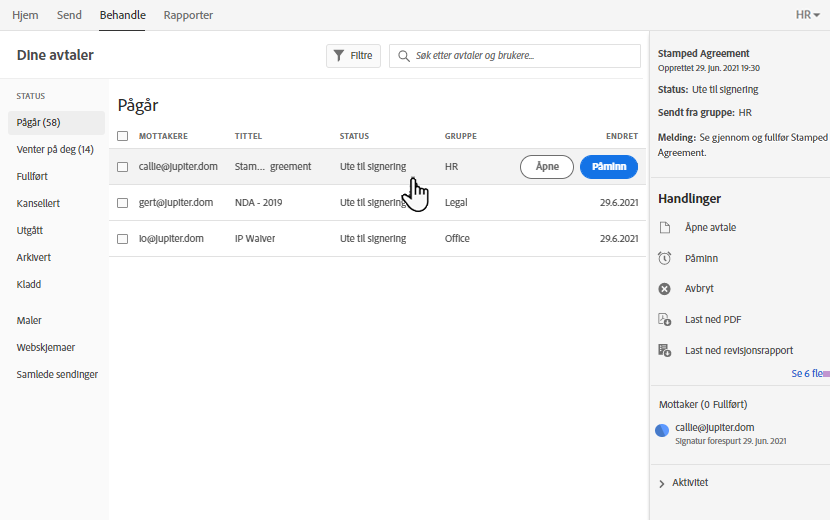Viewport: 830px width, 520px height.
Task: Go to the Send tab
Action: 70,15
